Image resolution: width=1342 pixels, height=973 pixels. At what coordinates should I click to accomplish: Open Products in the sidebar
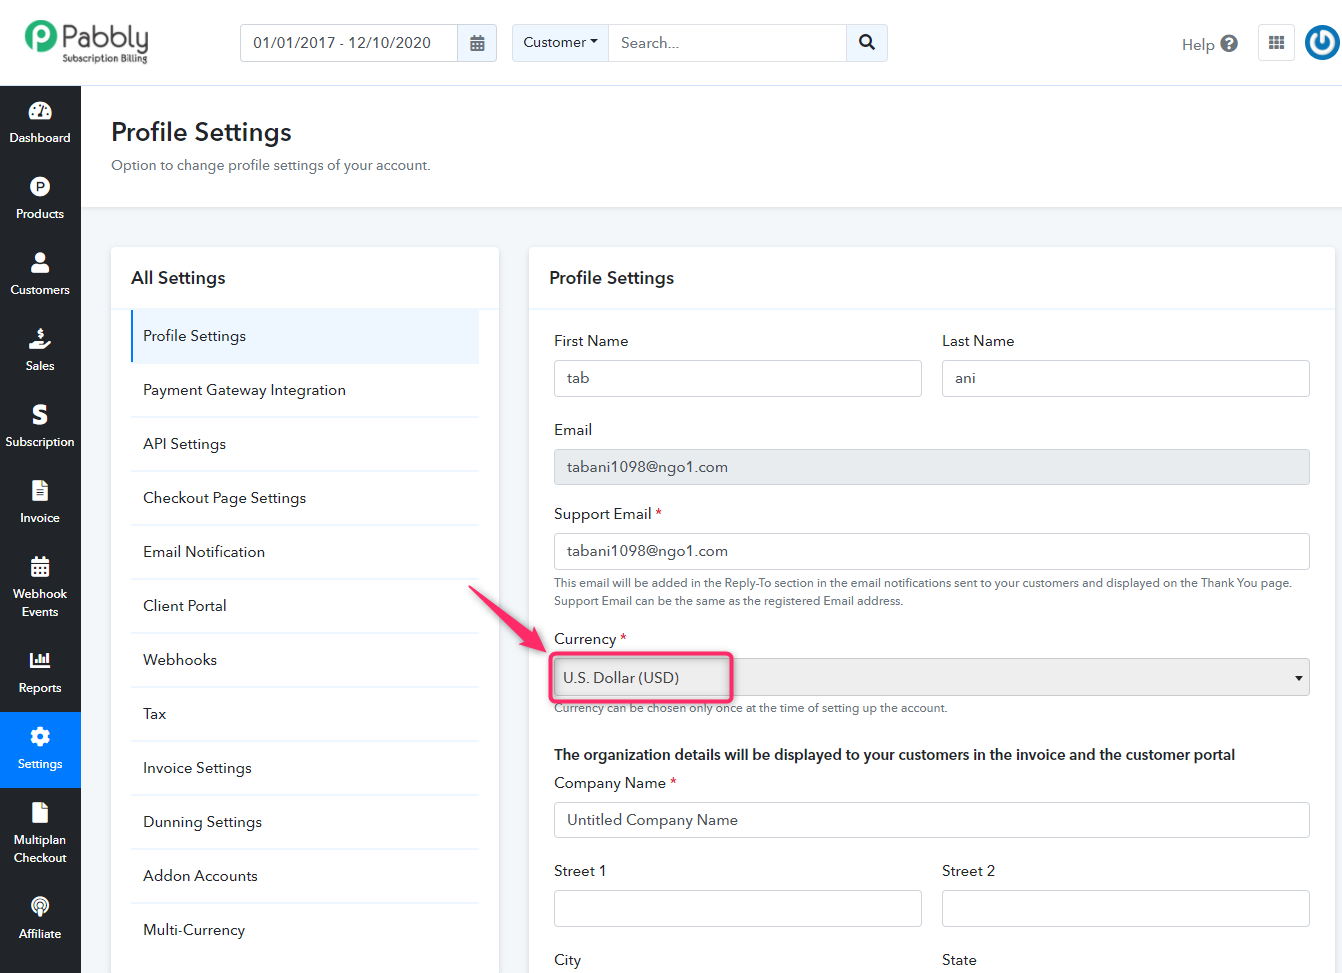[40, 199]
